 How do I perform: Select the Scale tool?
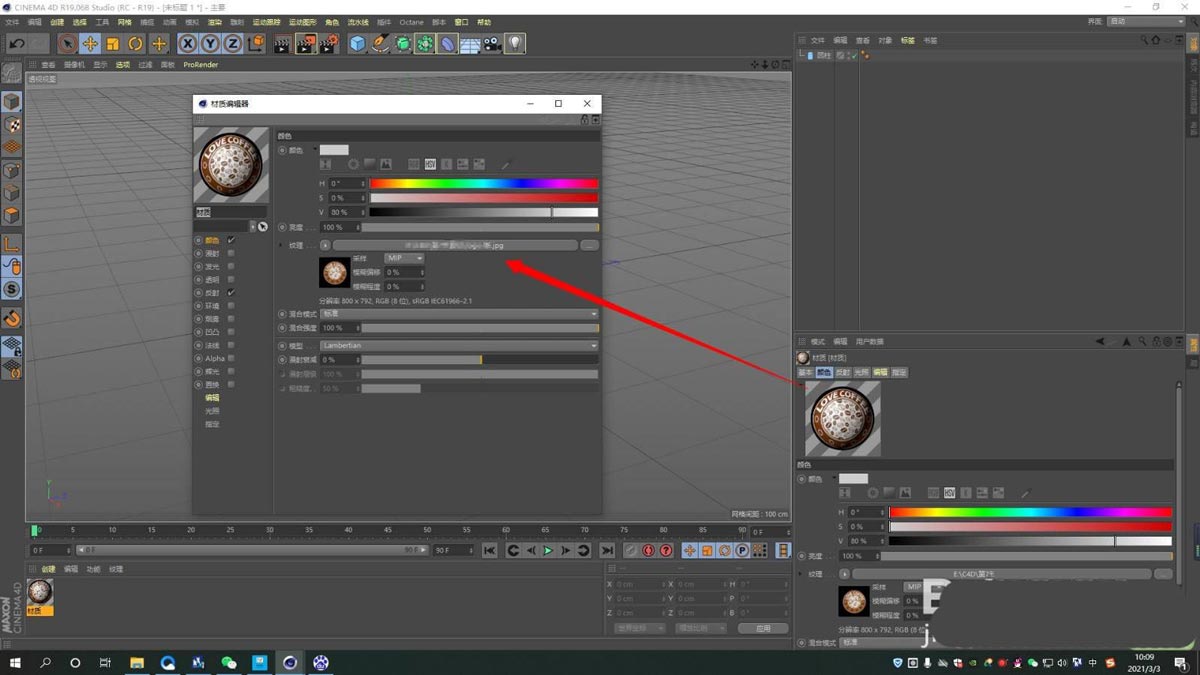pyautogui.click(x=113, y=43)
